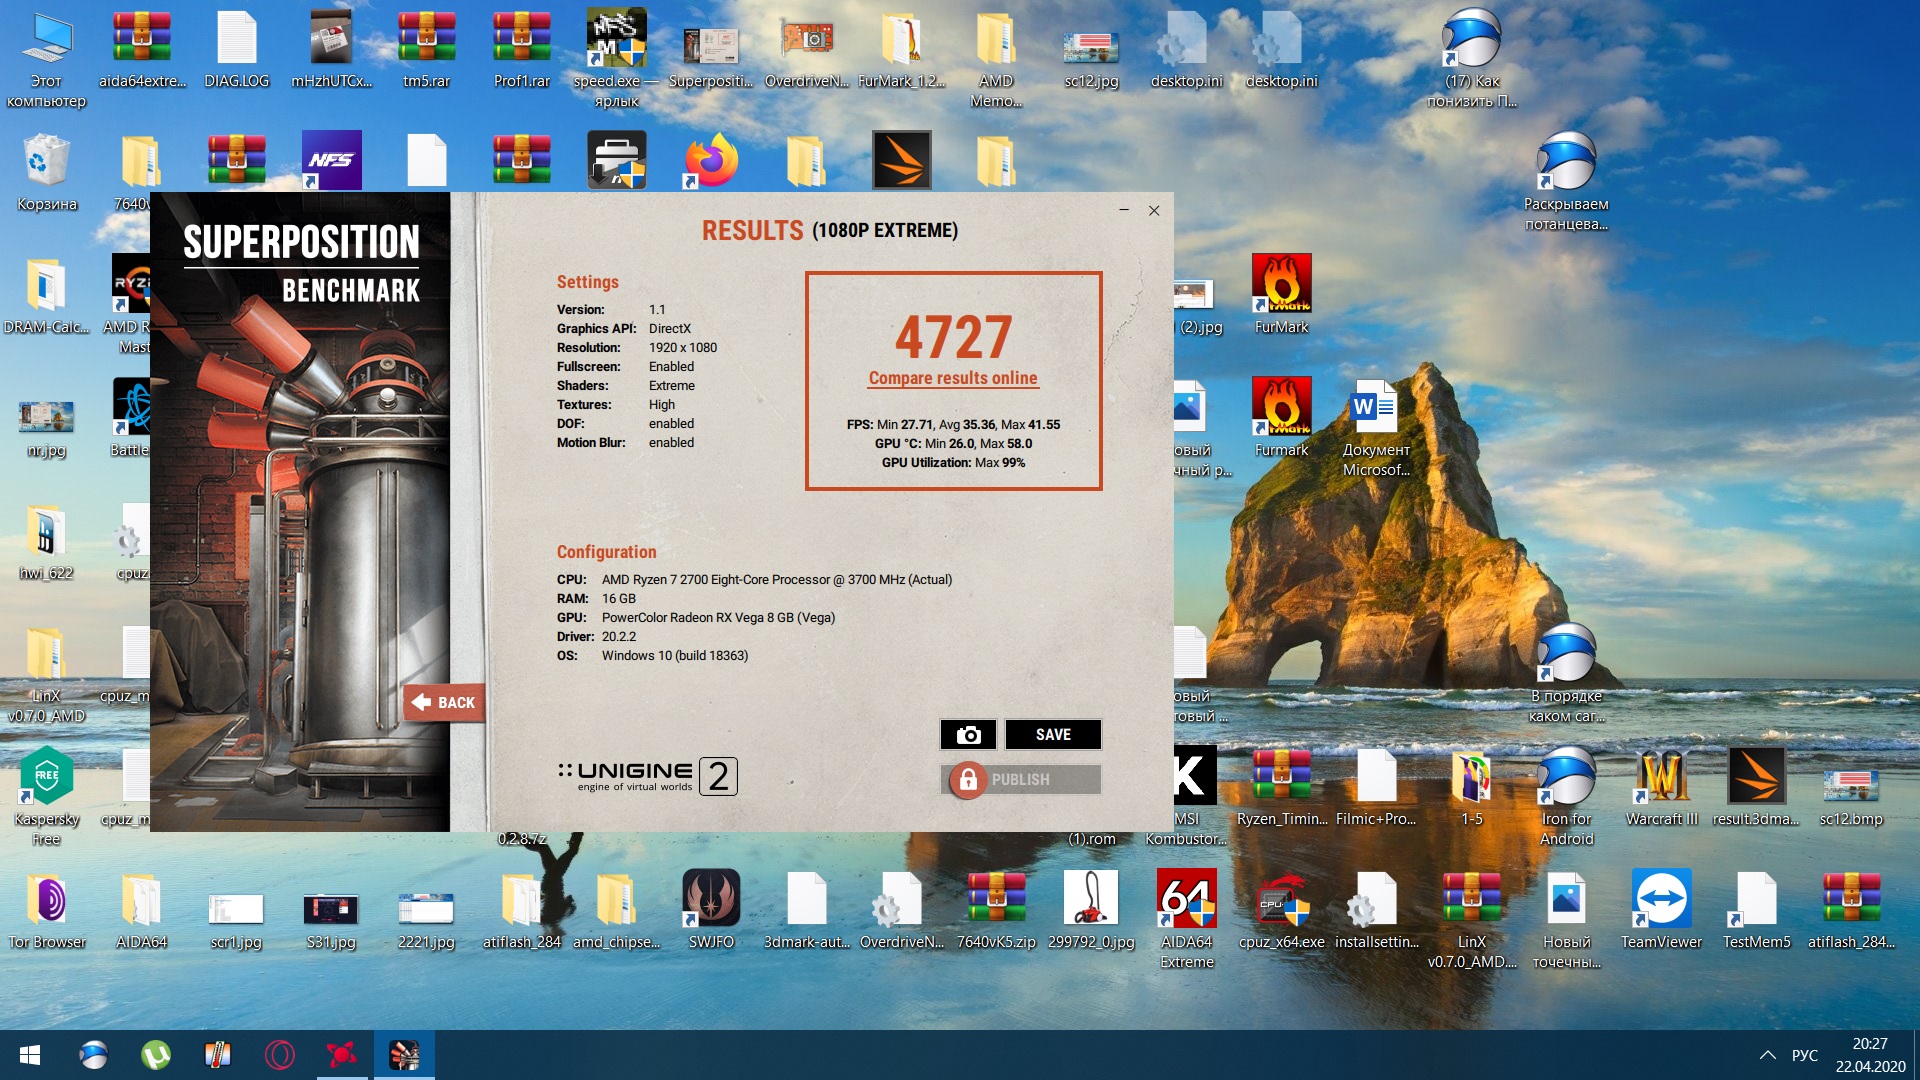This screenshot has height=1080, width=1920.
Task: Click the camera screenshot button
Action: point(967,734)
